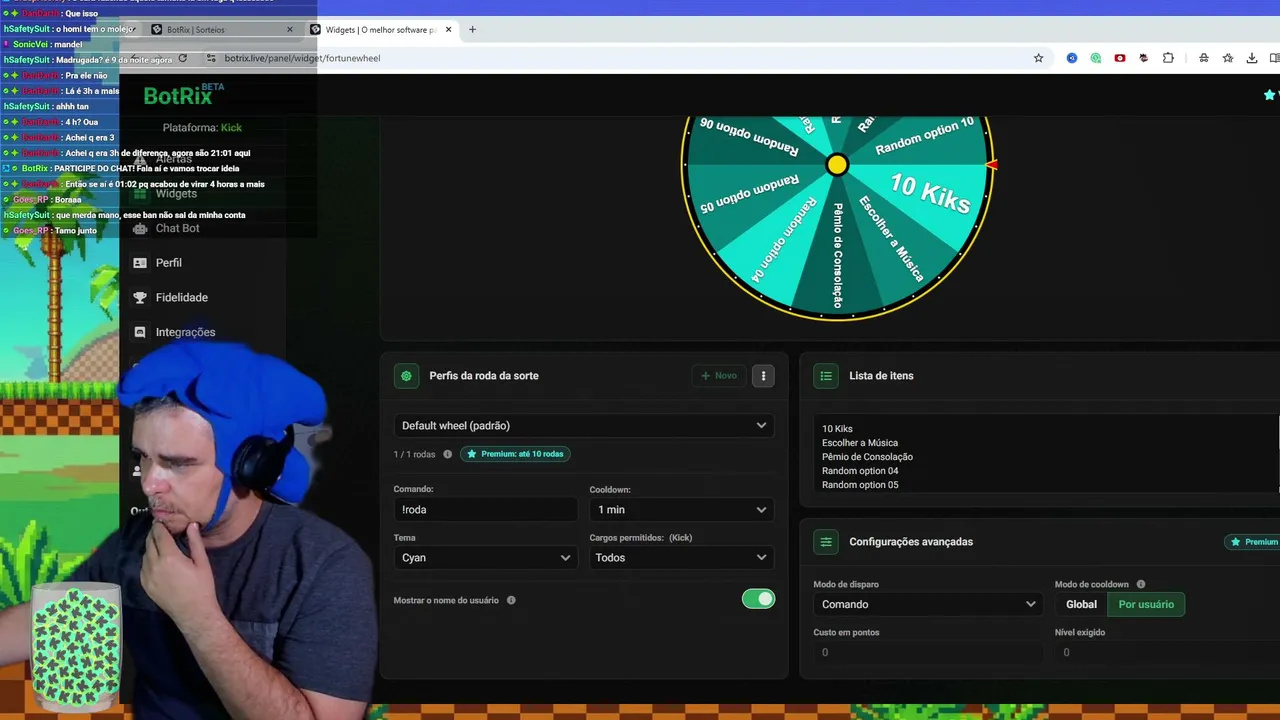Open Fidelidade in the sidebar
Viewport: 1280px width, 720px height.
point(181,297)
